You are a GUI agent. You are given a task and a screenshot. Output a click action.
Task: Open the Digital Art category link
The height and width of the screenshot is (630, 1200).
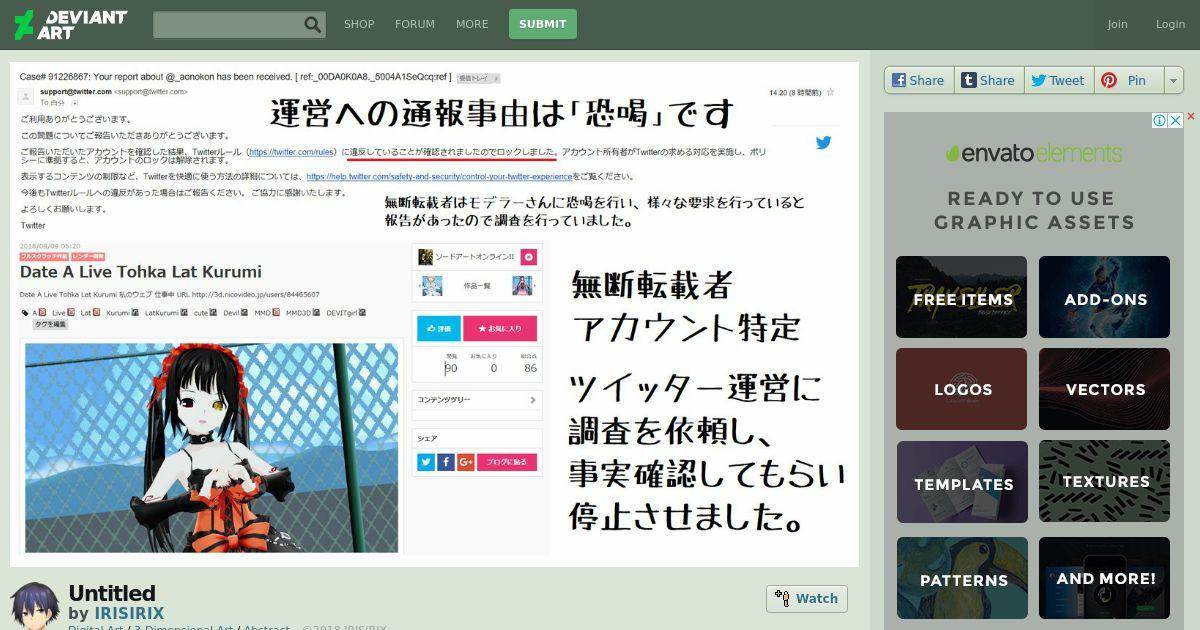pos(96,628)
